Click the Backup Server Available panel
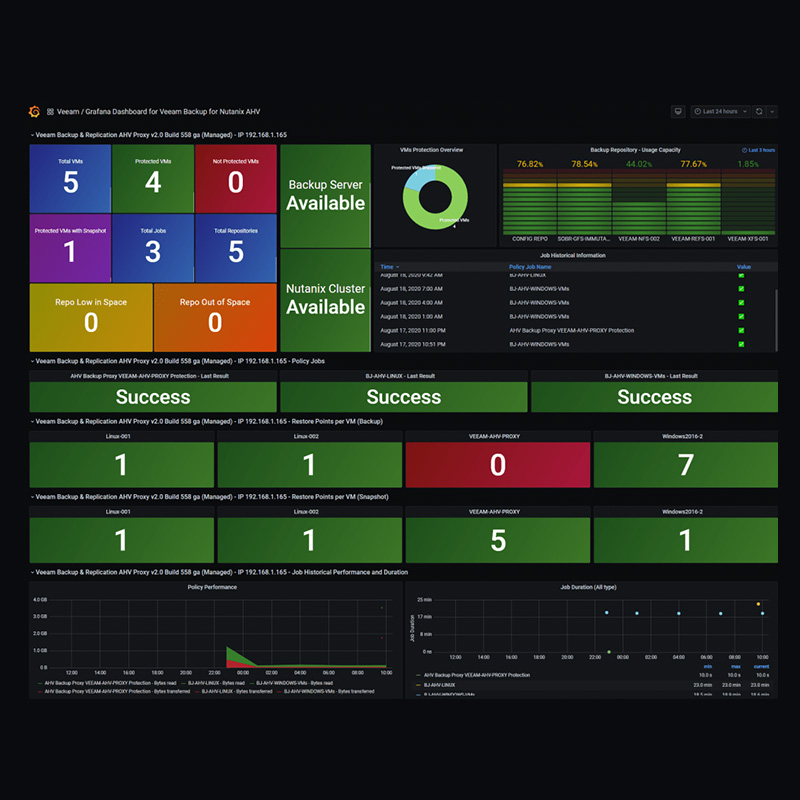 (326, 195)
